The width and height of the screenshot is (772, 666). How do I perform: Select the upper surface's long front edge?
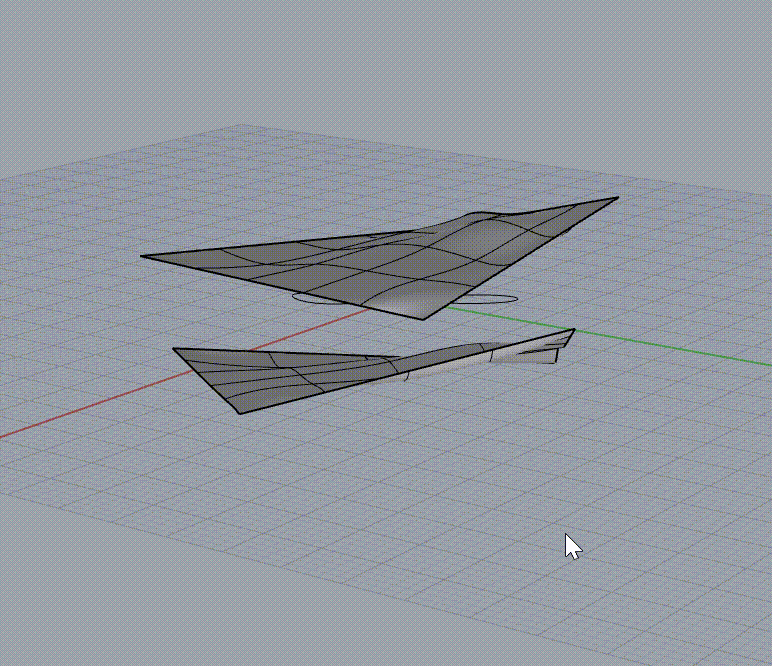click(x=281, y=287)
